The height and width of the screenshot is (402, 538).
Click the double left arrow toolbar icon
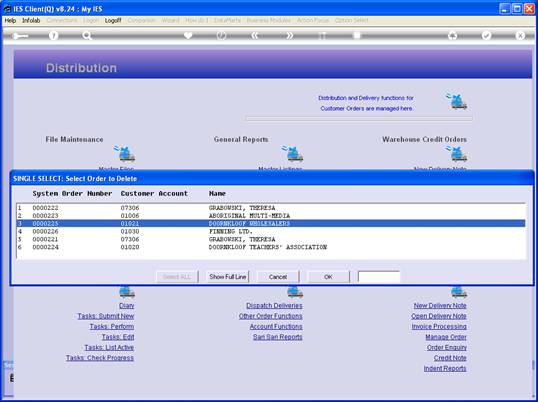(x=254, y=35)
